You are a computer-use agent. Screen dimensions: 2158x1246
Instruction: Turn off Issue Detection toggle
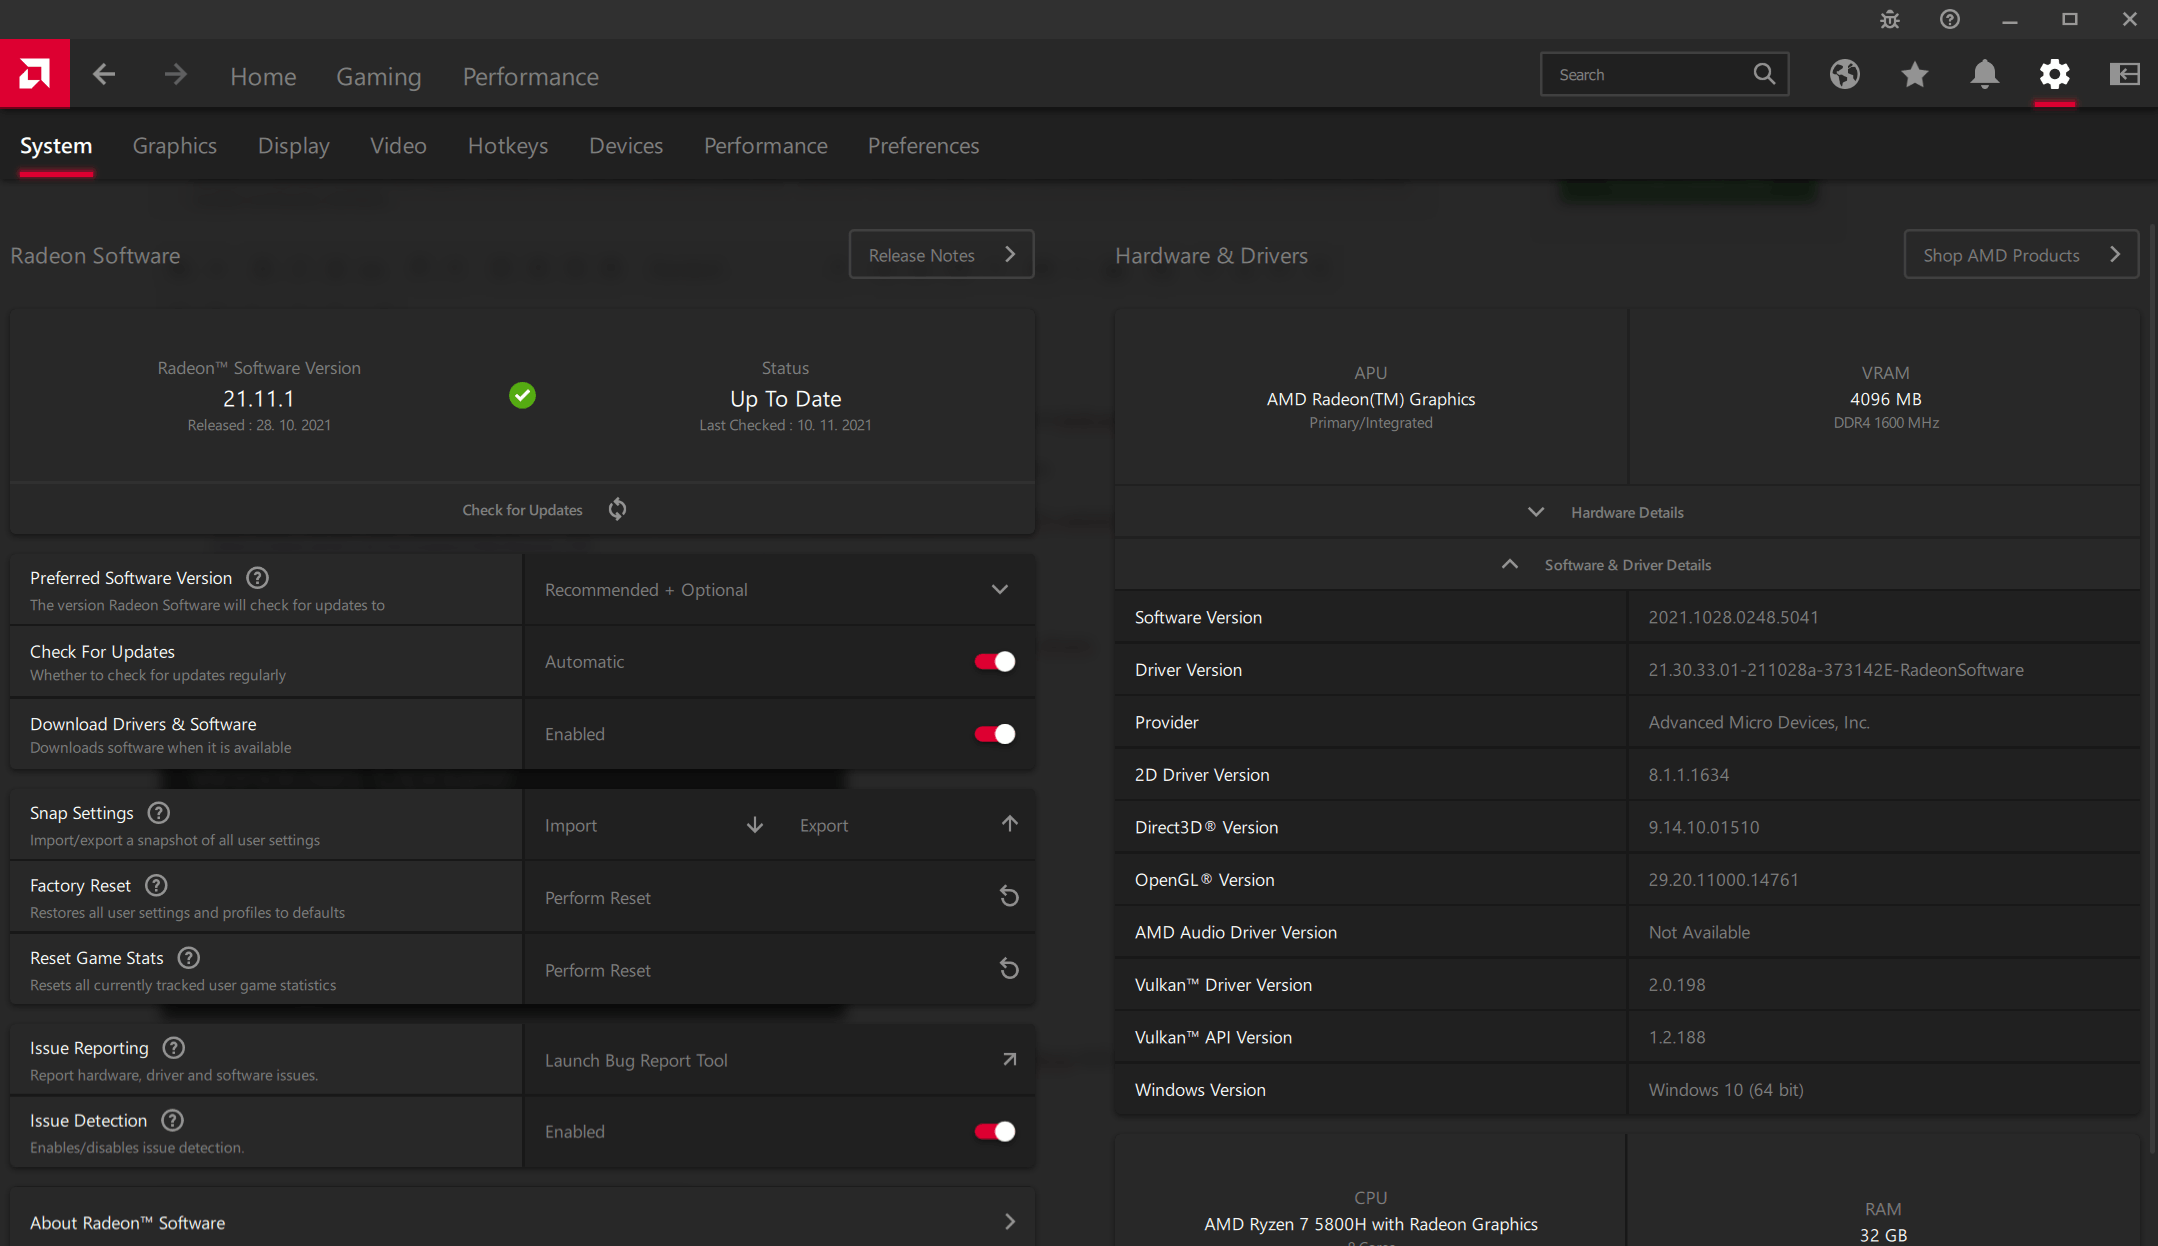[994, 1131]
